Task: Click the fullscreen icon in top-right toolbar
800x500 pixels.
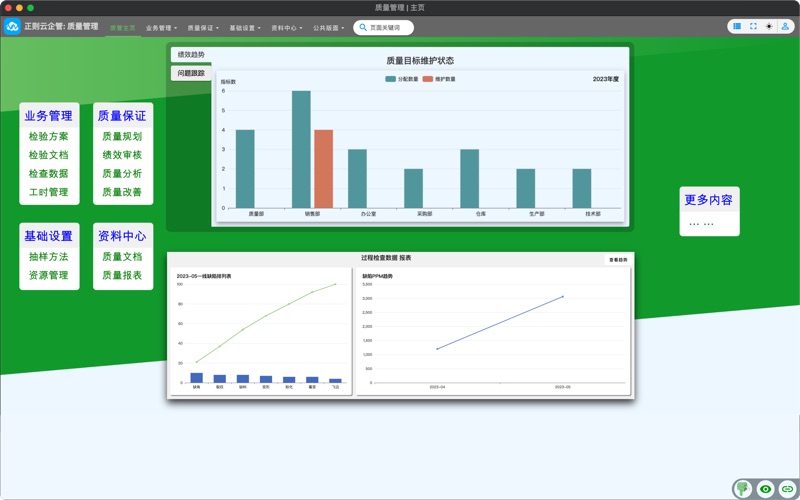Action: (753, 27)
